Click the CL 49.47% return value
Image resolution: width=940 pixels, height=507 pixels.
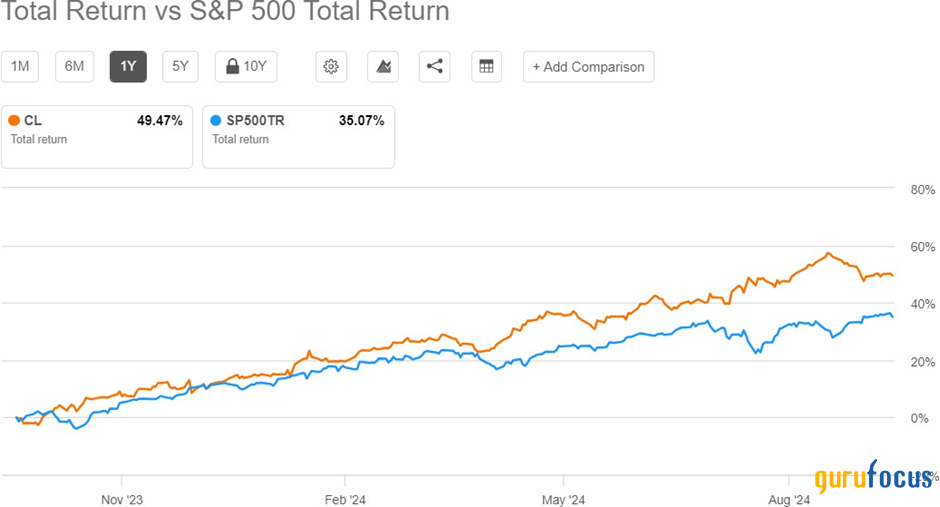tap(159, 121)
